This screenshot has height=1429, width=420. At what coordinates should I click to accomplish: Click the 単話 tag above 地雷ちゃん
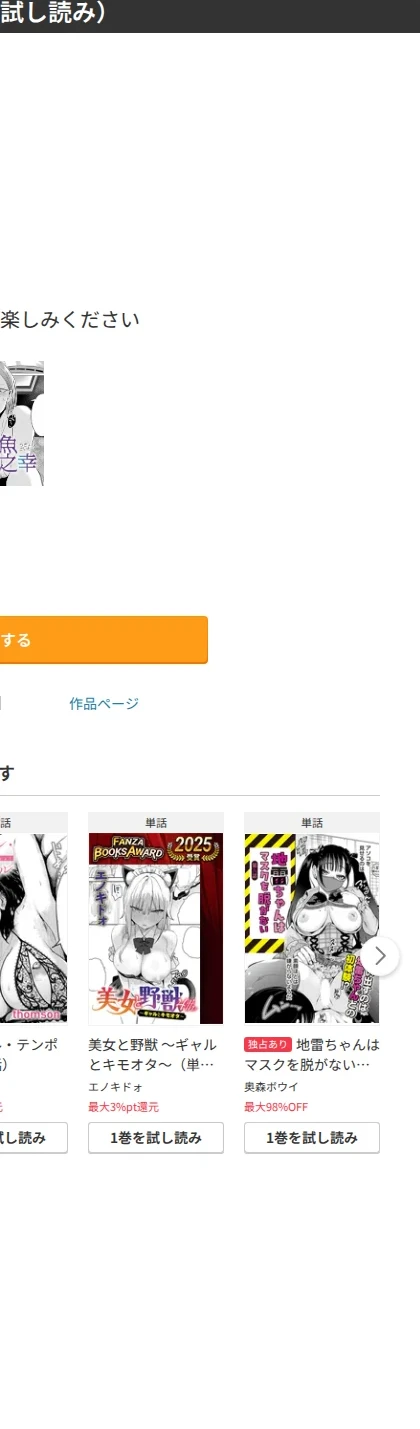tap(312, 823)
